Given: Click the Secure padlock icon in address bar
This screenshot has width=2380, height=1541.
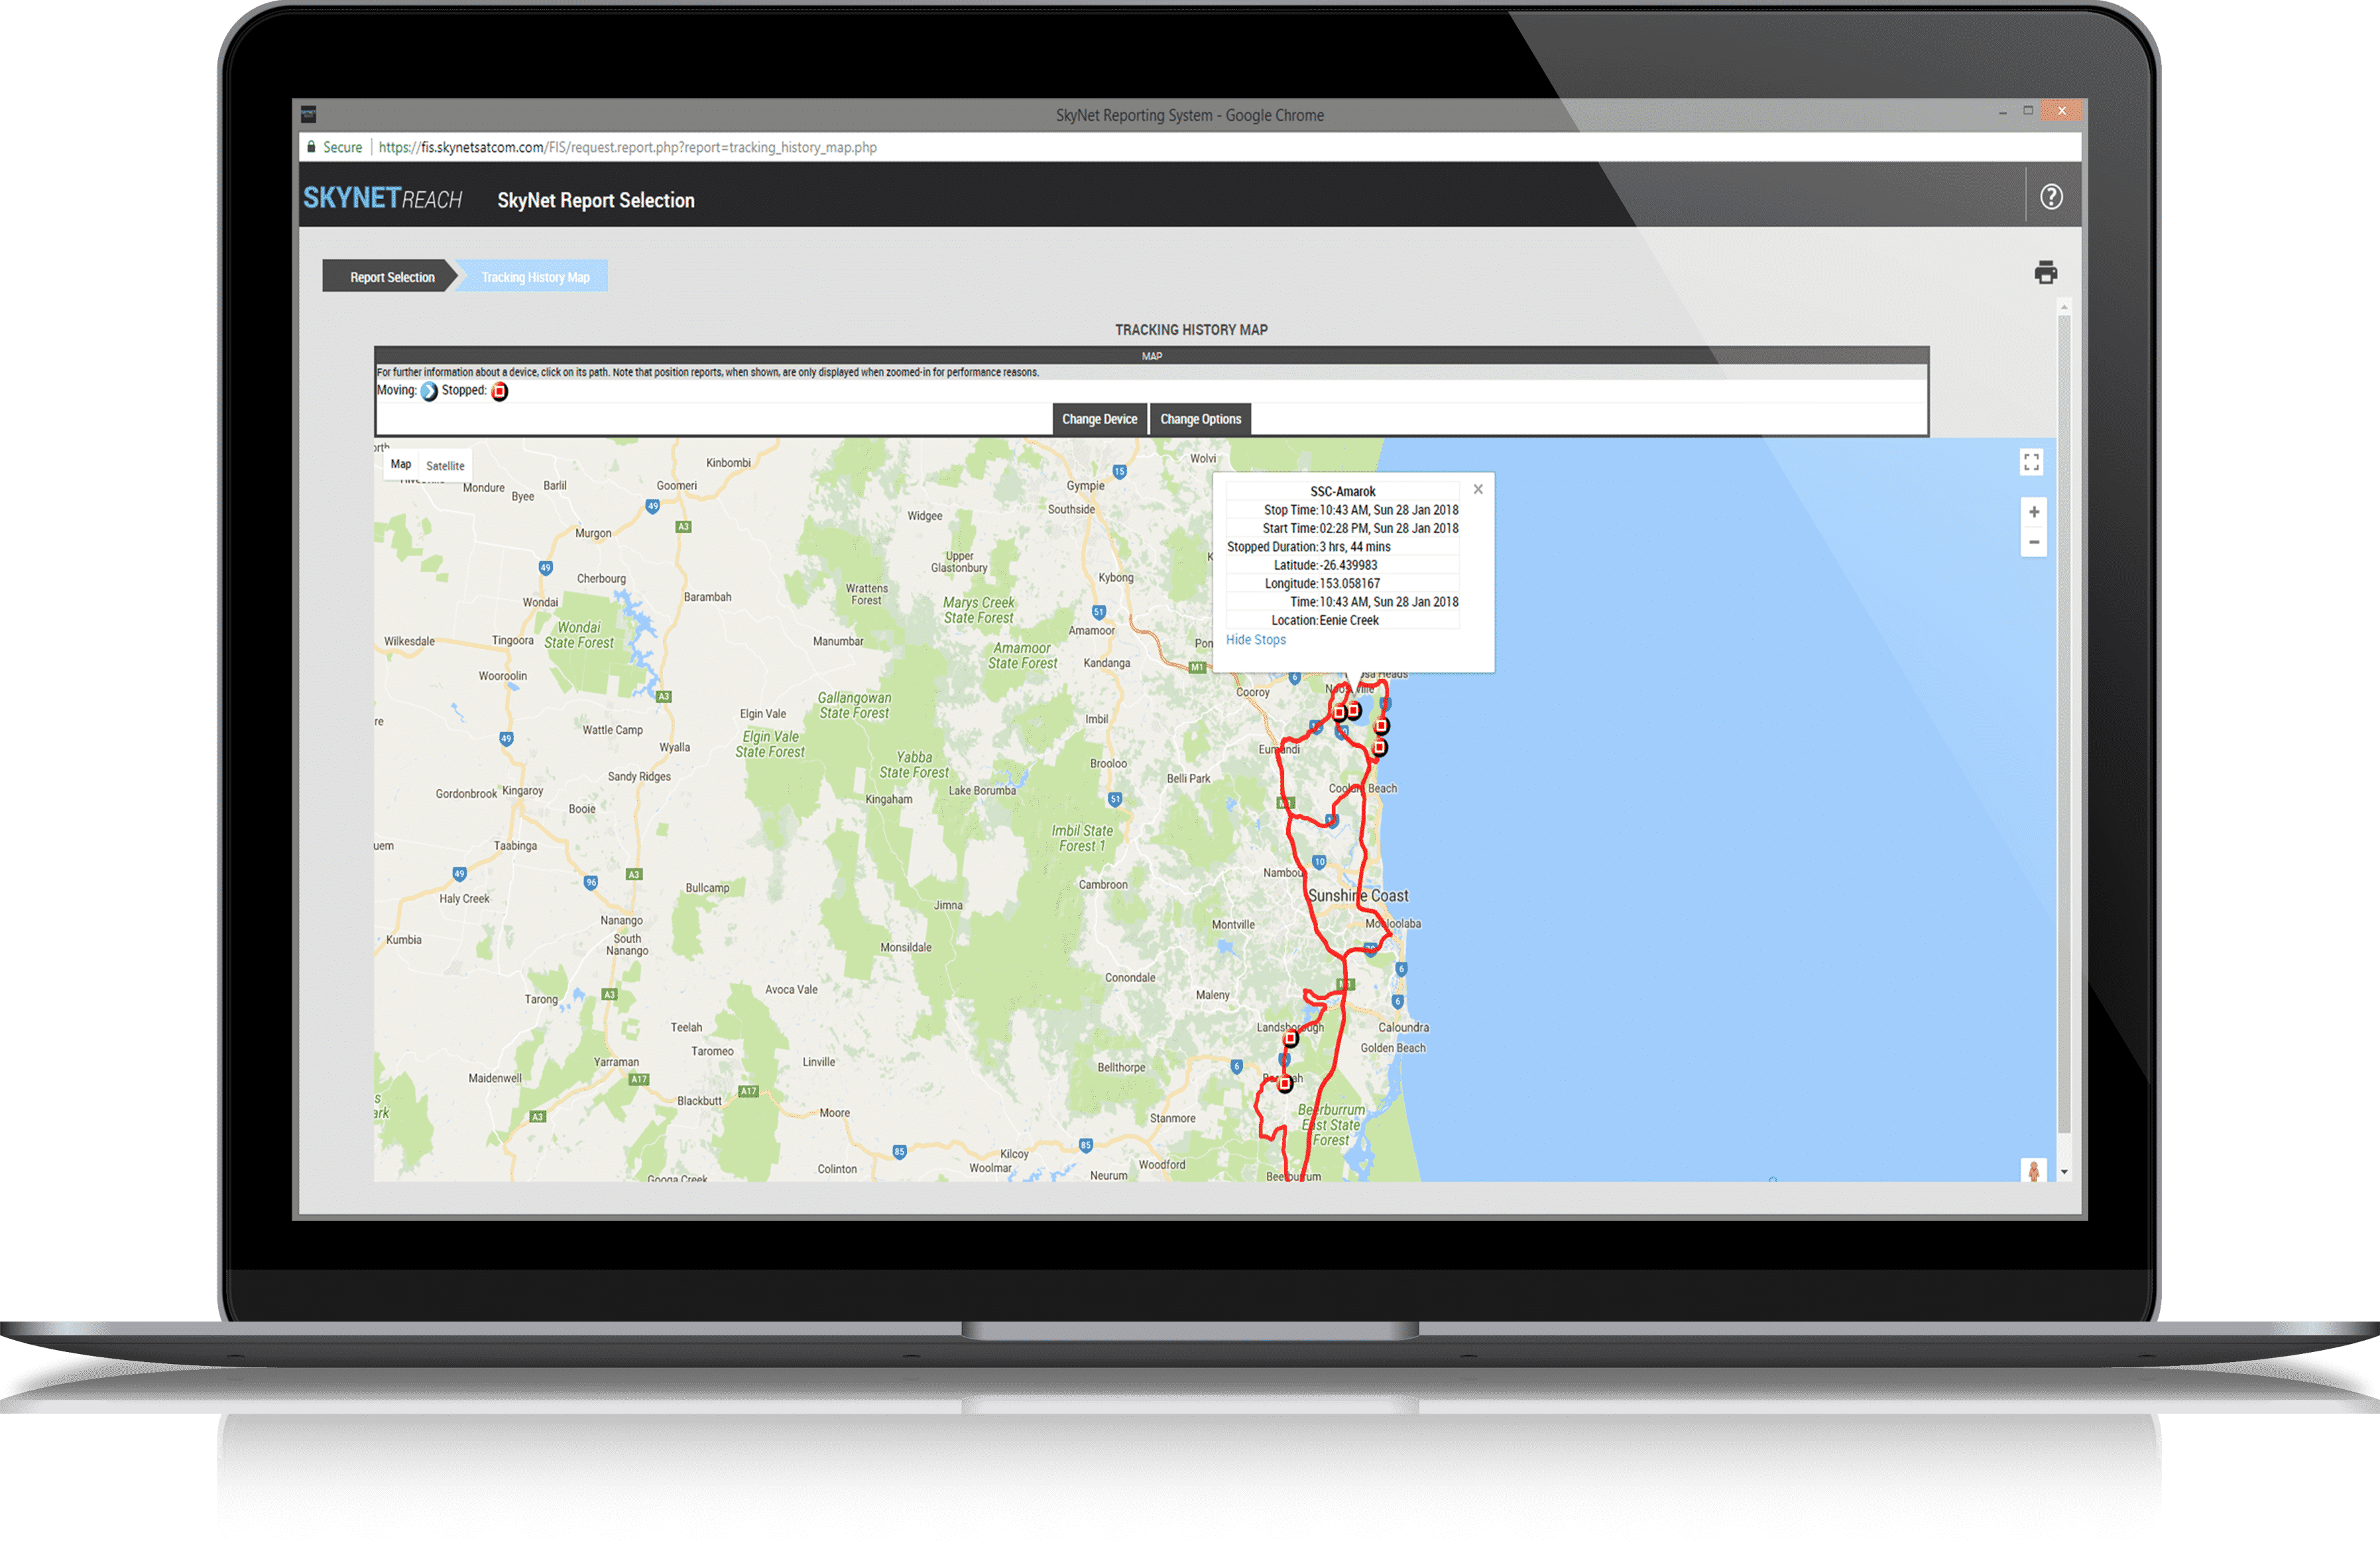Looking at the screenshot, I should [x=311, y=147].
